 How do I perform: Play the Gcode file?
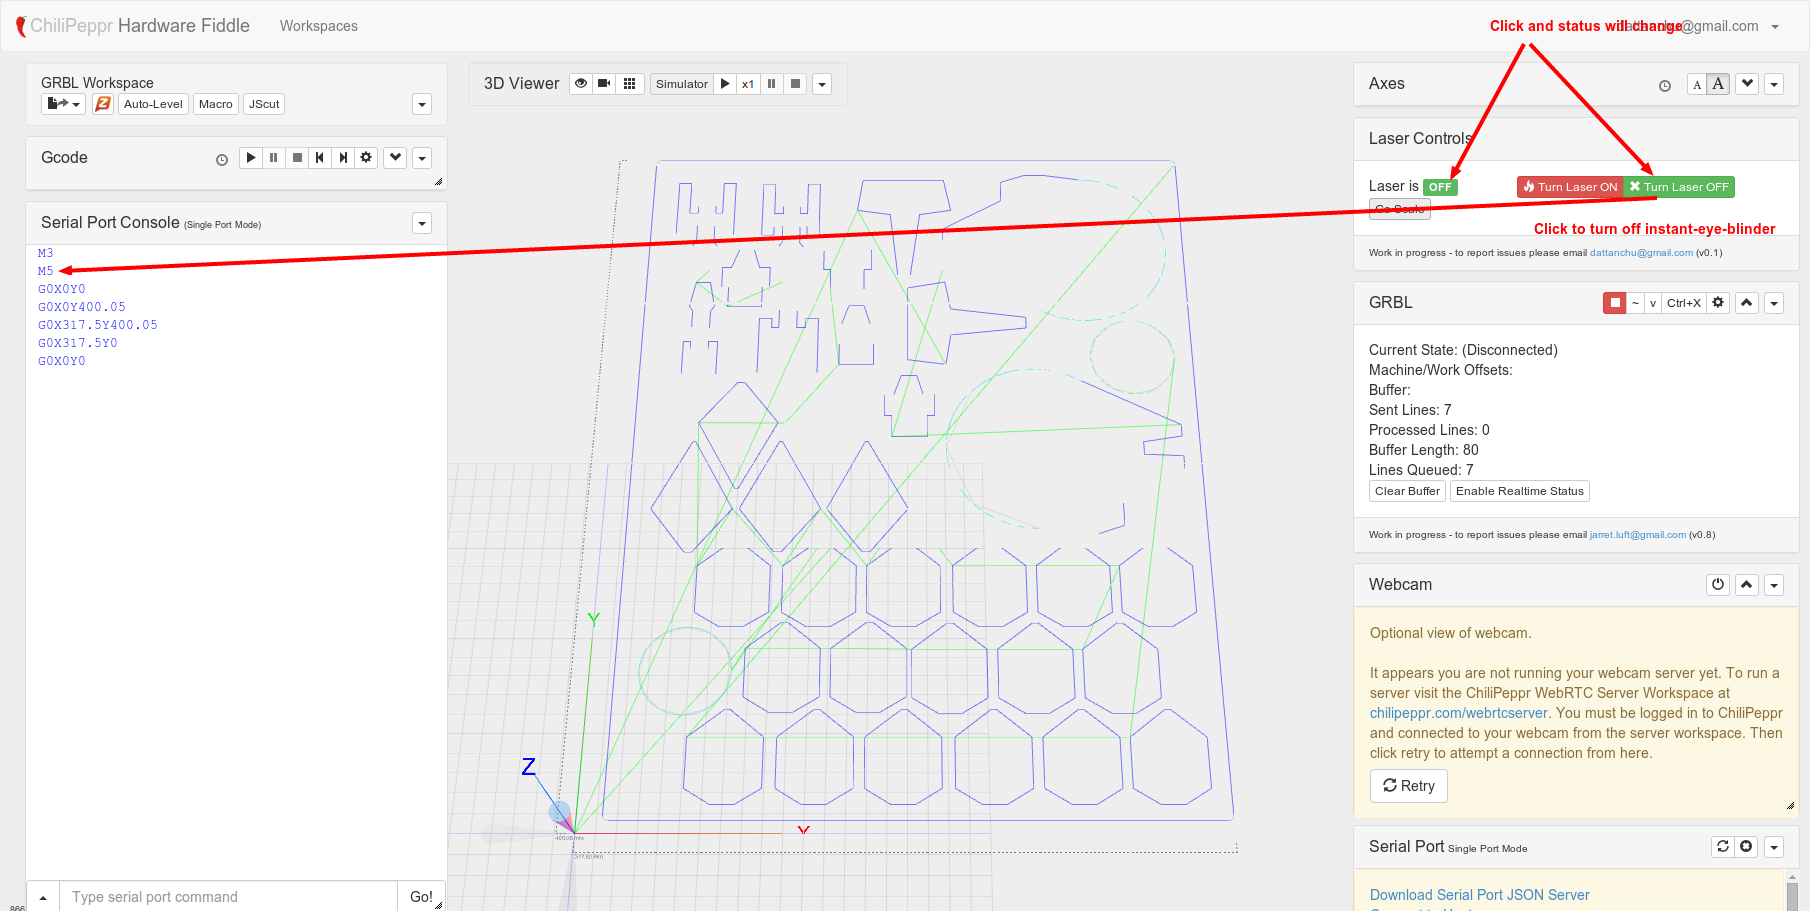251,158
